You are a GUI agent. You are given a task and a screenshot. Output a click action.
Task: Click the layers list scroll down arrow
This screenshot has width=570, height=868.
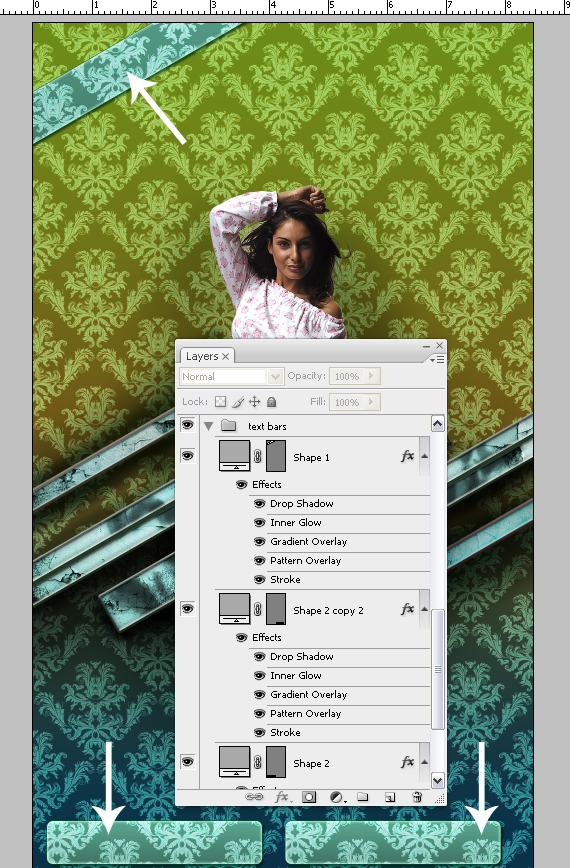pyautogui.click(x=437, y=780)
